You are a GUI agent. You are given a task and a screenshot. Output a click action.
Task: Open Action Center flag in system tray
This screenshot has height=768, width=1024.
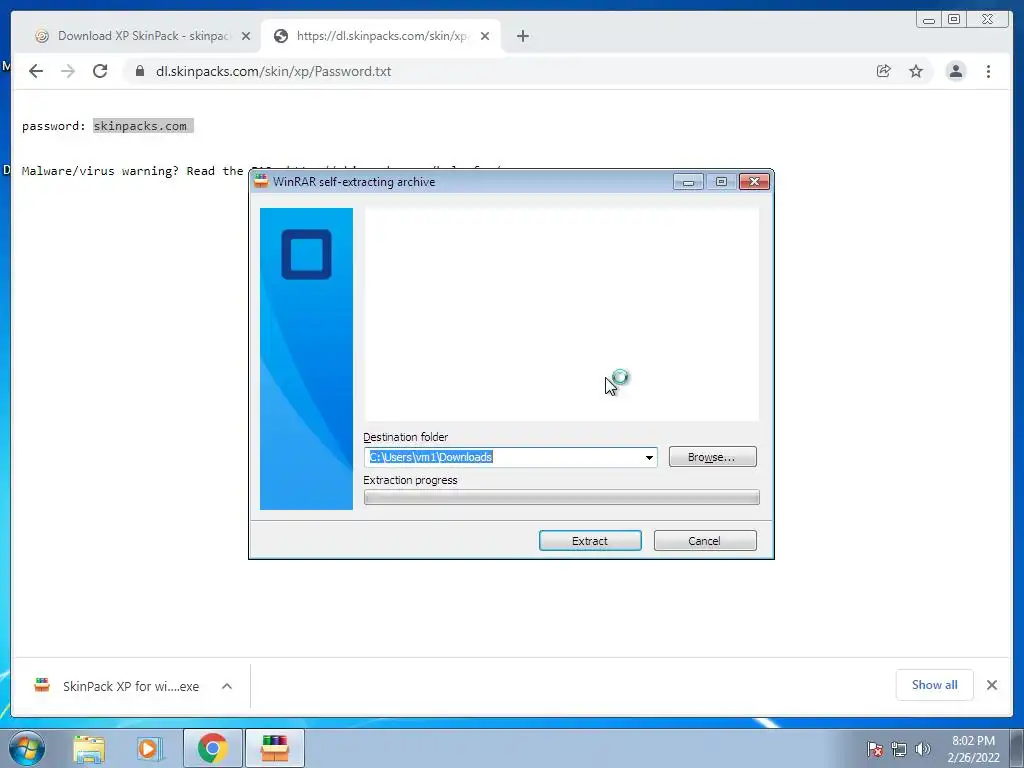point(874,749)
